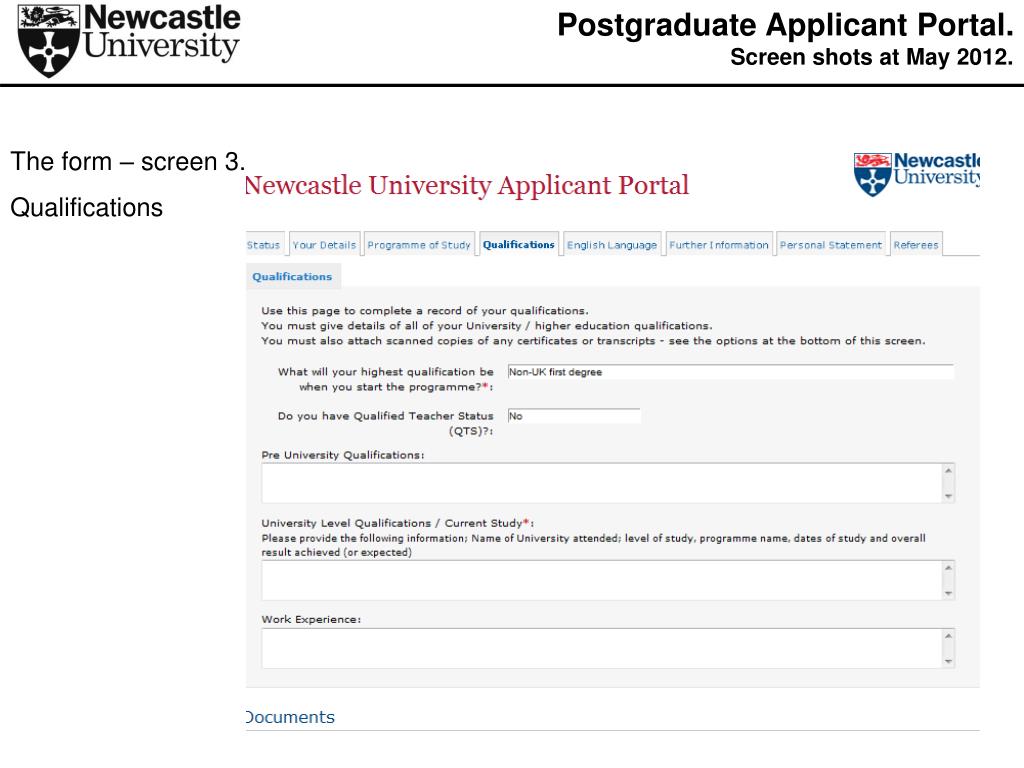The width and height of the screenshot is (1024, 768).
Task: Click the down arrow of University Level Qualifications scrollbar
Action: [x=948, y=594]
